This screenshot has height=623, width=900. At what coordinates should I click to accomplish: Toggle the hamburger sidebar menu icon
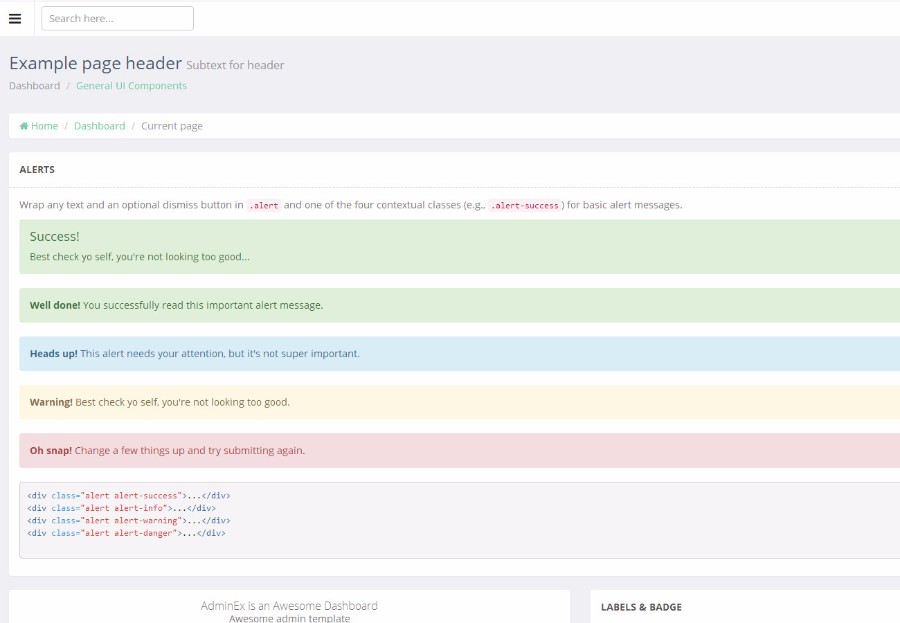tap(15, 18)
